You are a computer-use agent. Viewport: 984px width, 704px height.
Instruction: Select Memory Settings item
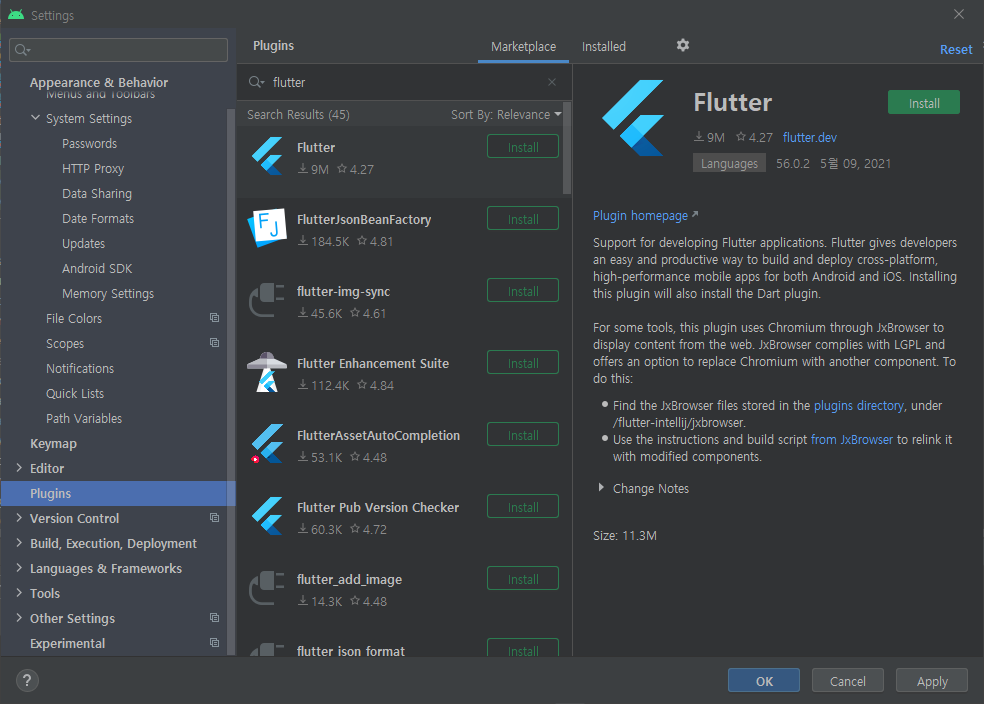click(x=108, y=294)
